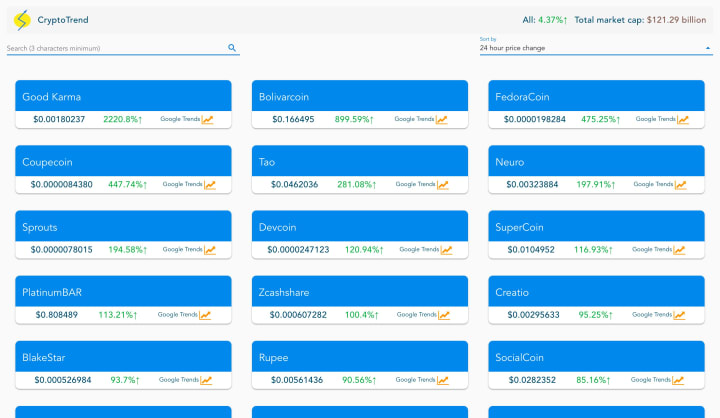Click BlakeStar price $0.000526984
Screen dimensions: 720x418
(x=63, y=380)
